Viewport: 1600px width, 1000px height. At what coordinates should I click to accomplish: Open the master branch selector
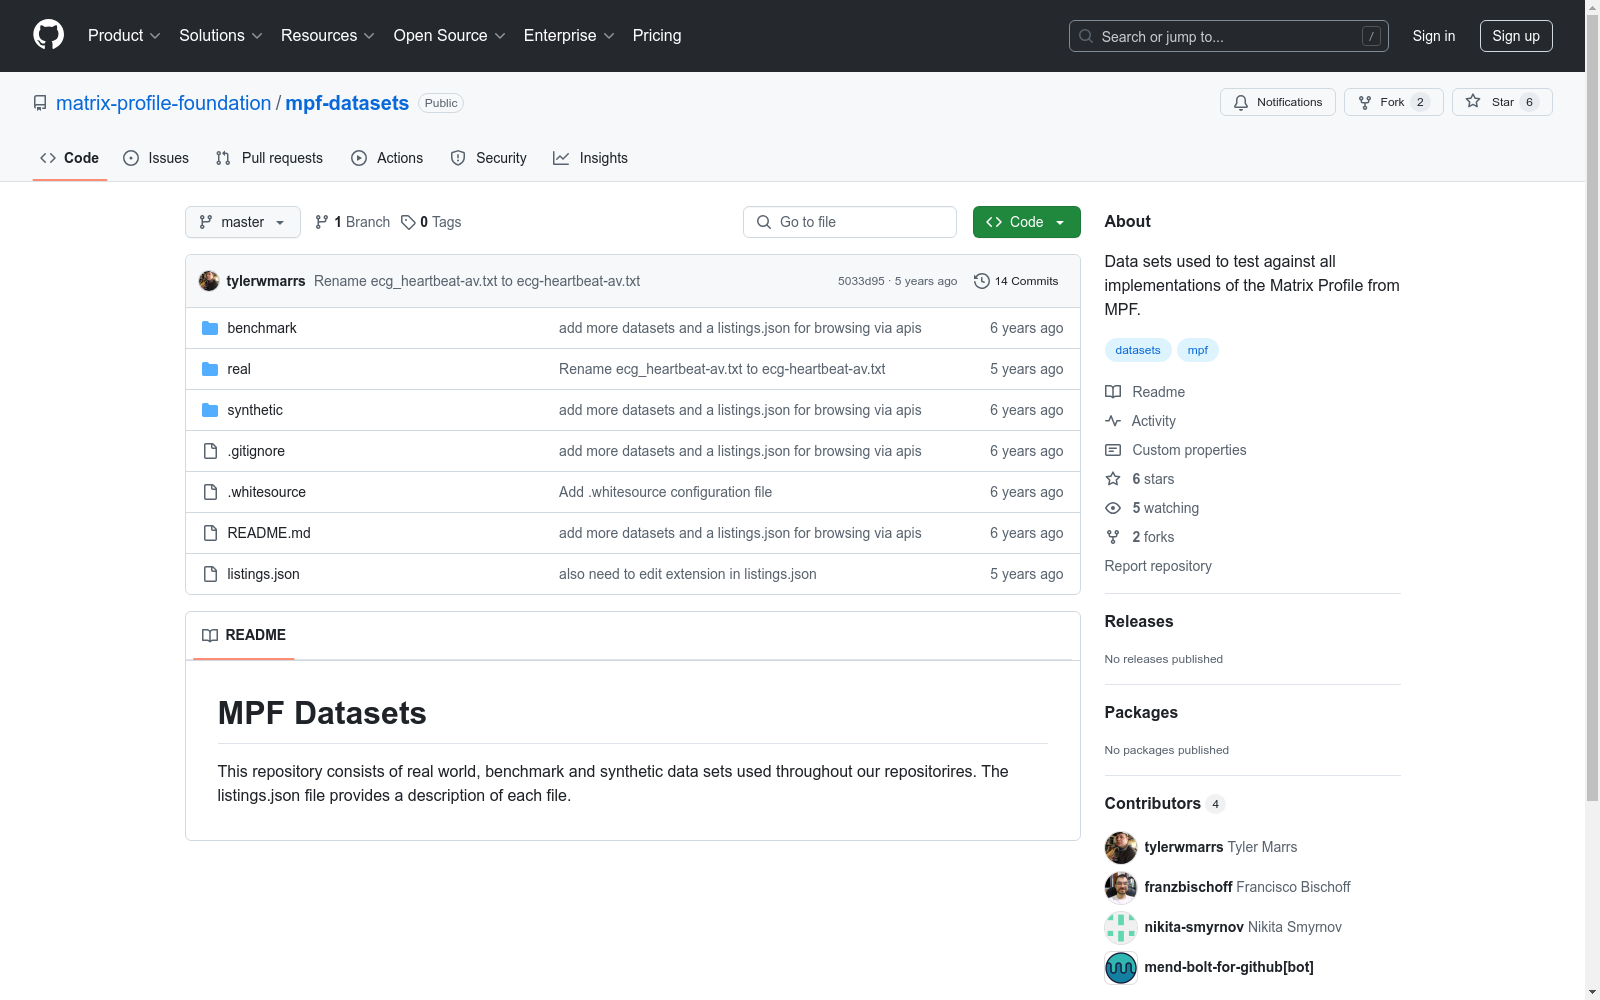(x=243, y=222)
